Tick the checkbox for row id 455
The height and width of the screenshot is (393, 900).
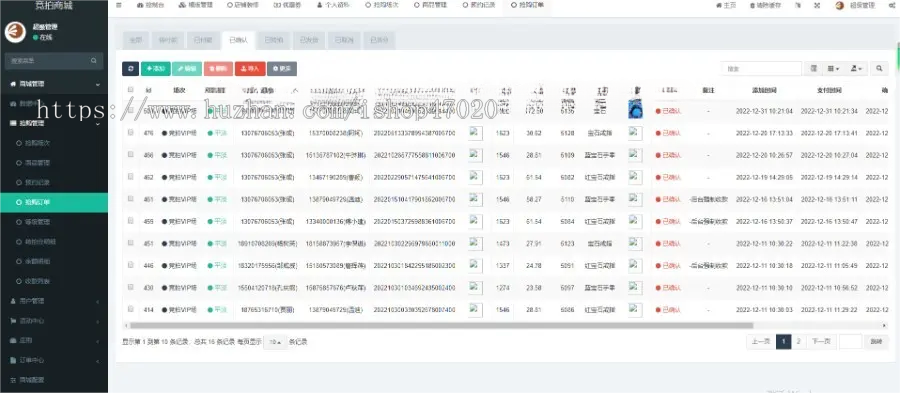(131, 220)
